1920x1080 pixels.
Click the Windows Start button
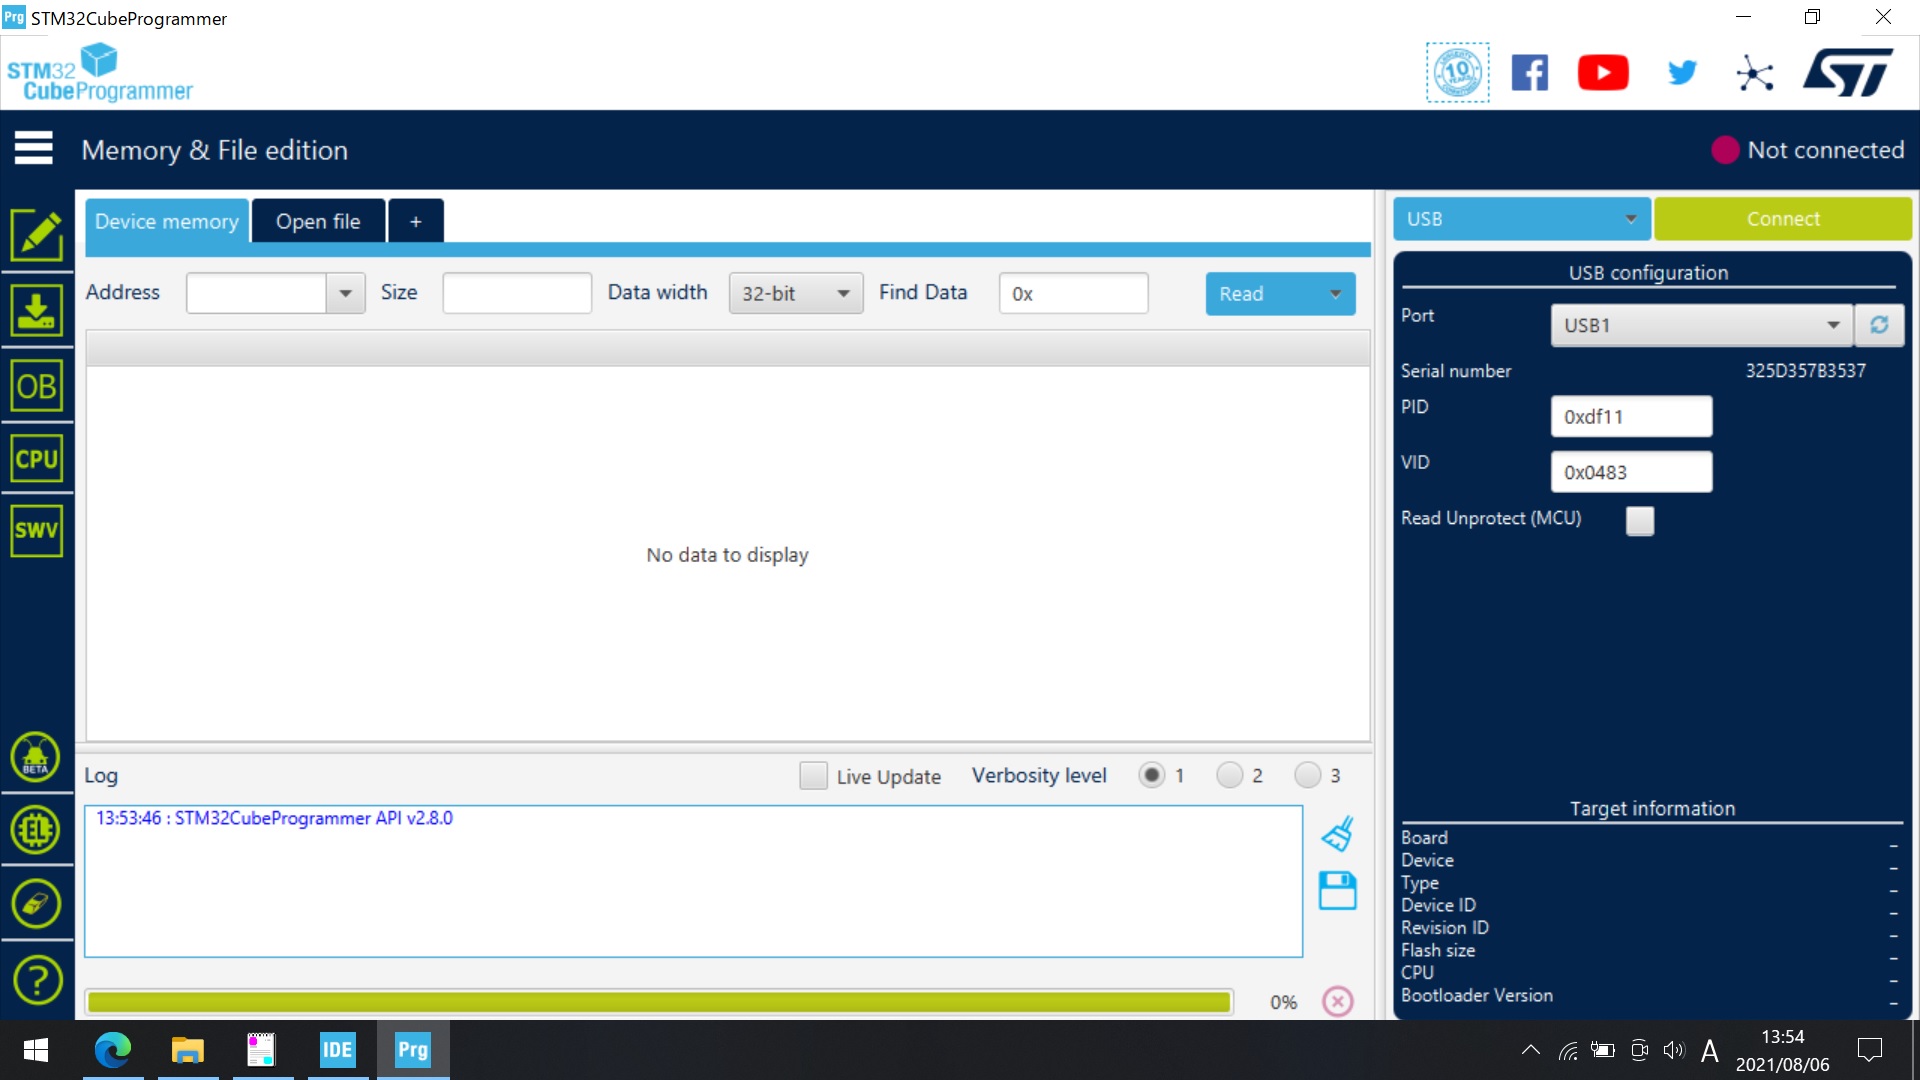click(x=36, y=1050)
